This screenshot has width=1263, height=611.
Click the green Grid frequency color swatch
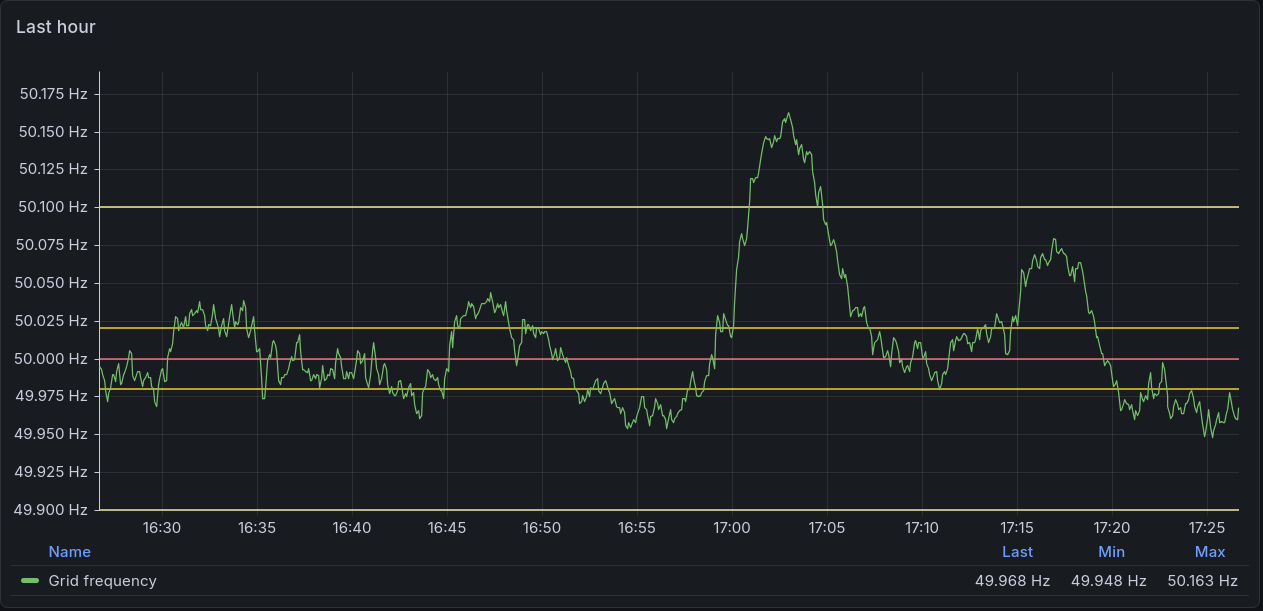[x=30, y=580]
